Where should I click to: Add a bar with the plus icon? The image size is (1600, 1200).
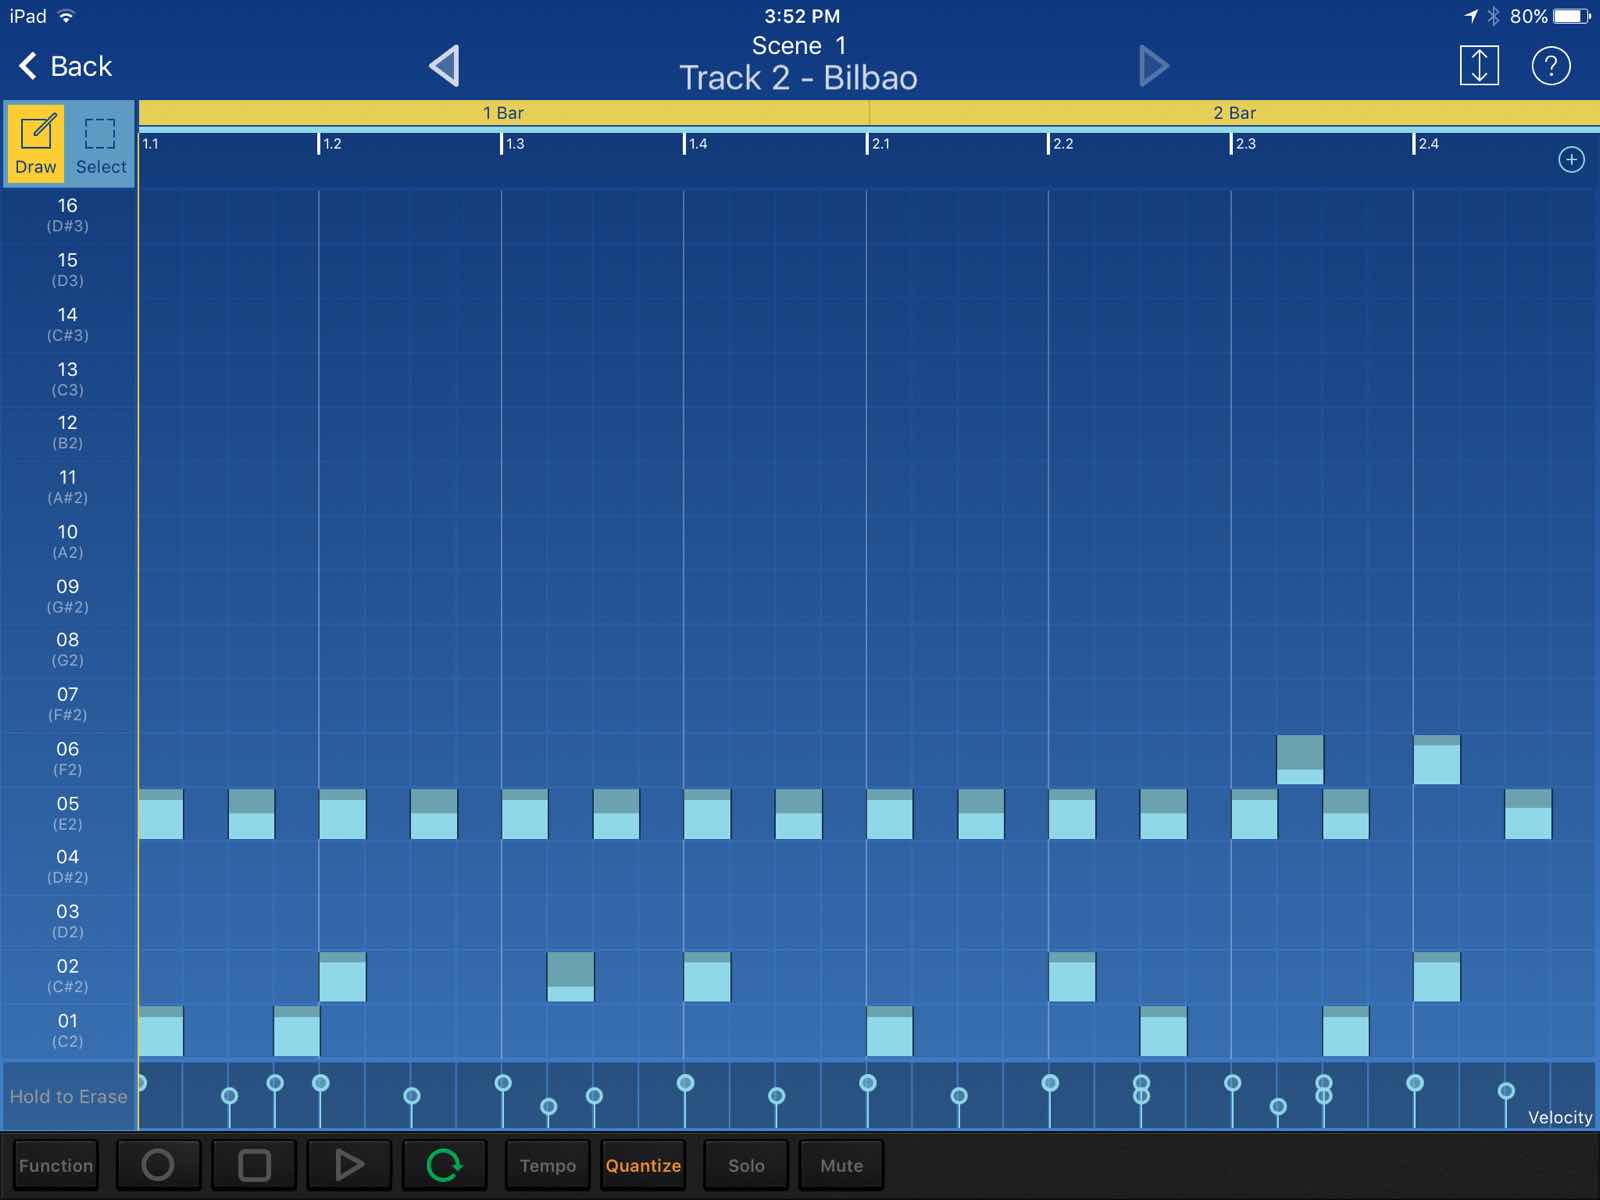1571,160
